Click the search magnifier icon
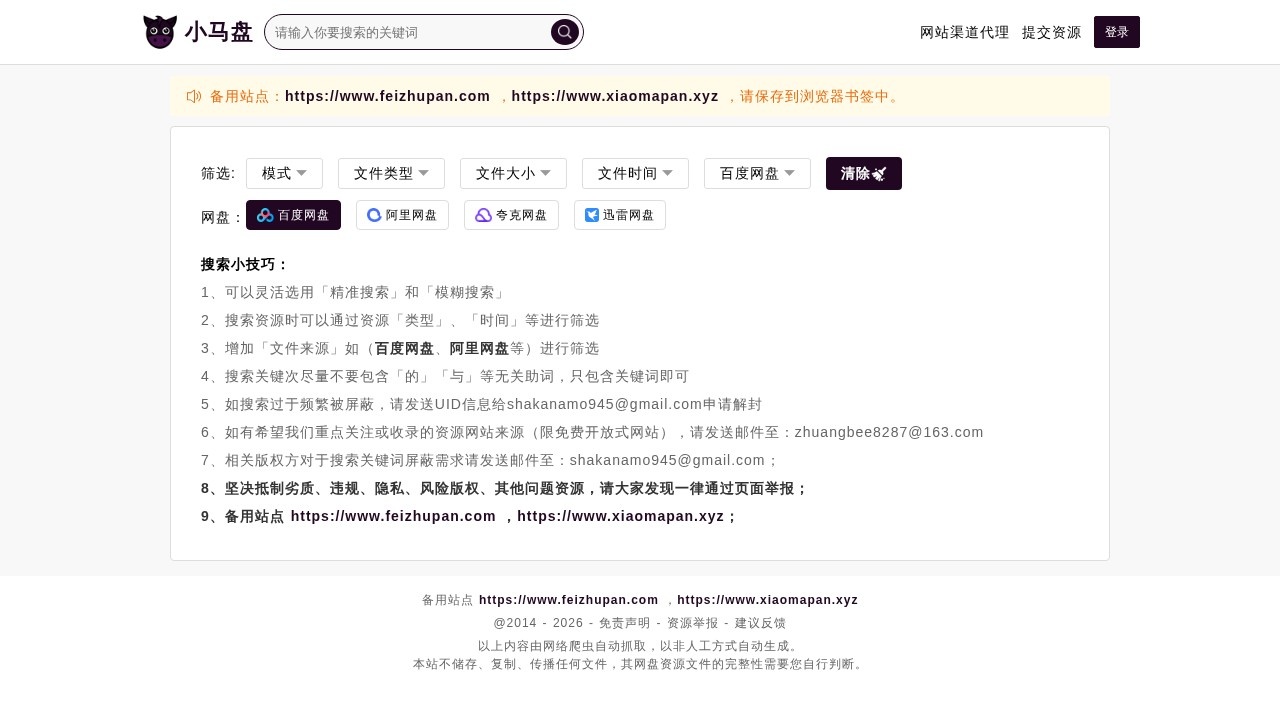Screen dimensions: 1280x720 (x=564, y=32)
